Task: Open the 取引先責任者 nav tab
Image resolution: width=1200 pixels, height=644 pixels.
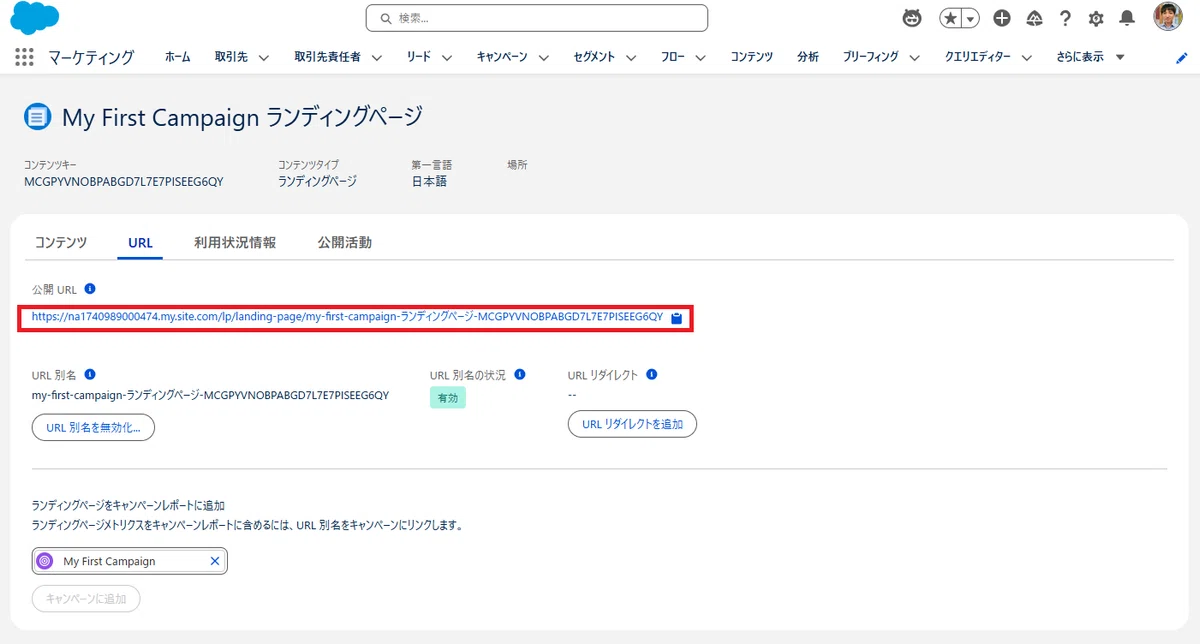Action: 328,57
